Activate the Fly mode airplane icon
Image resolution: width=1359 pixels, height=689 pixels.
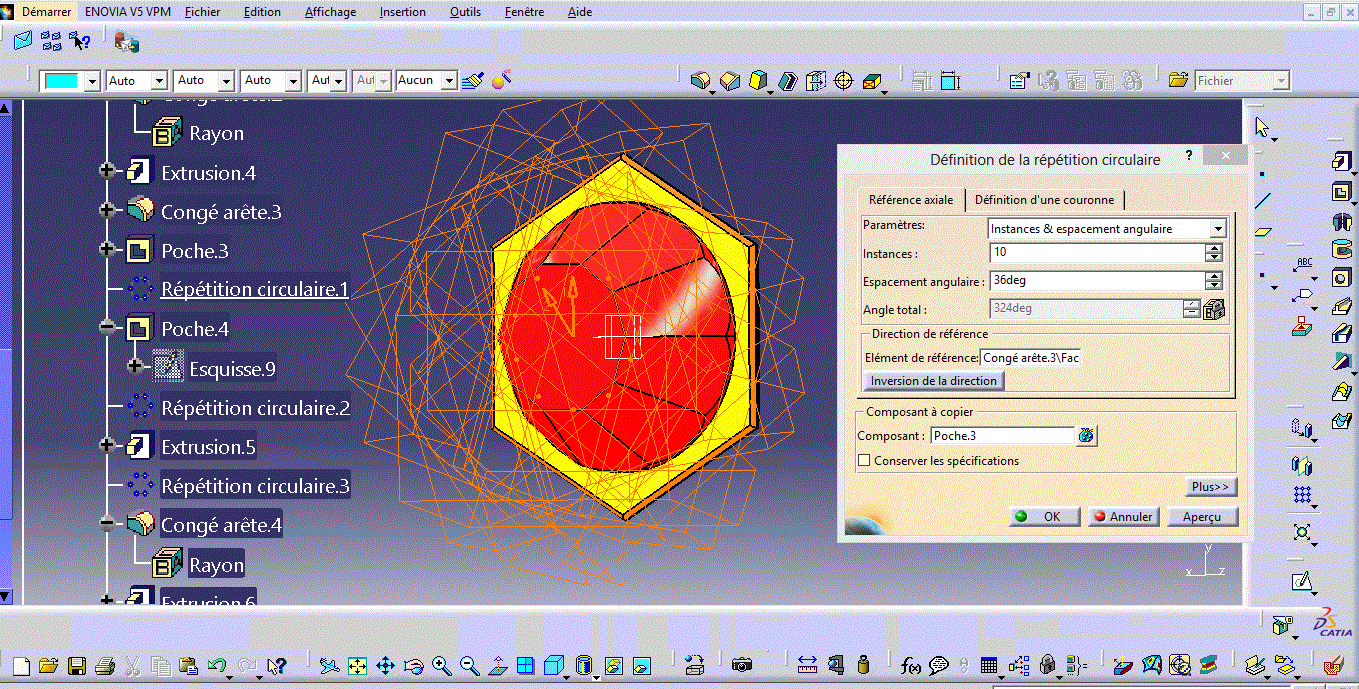point(329,665)
